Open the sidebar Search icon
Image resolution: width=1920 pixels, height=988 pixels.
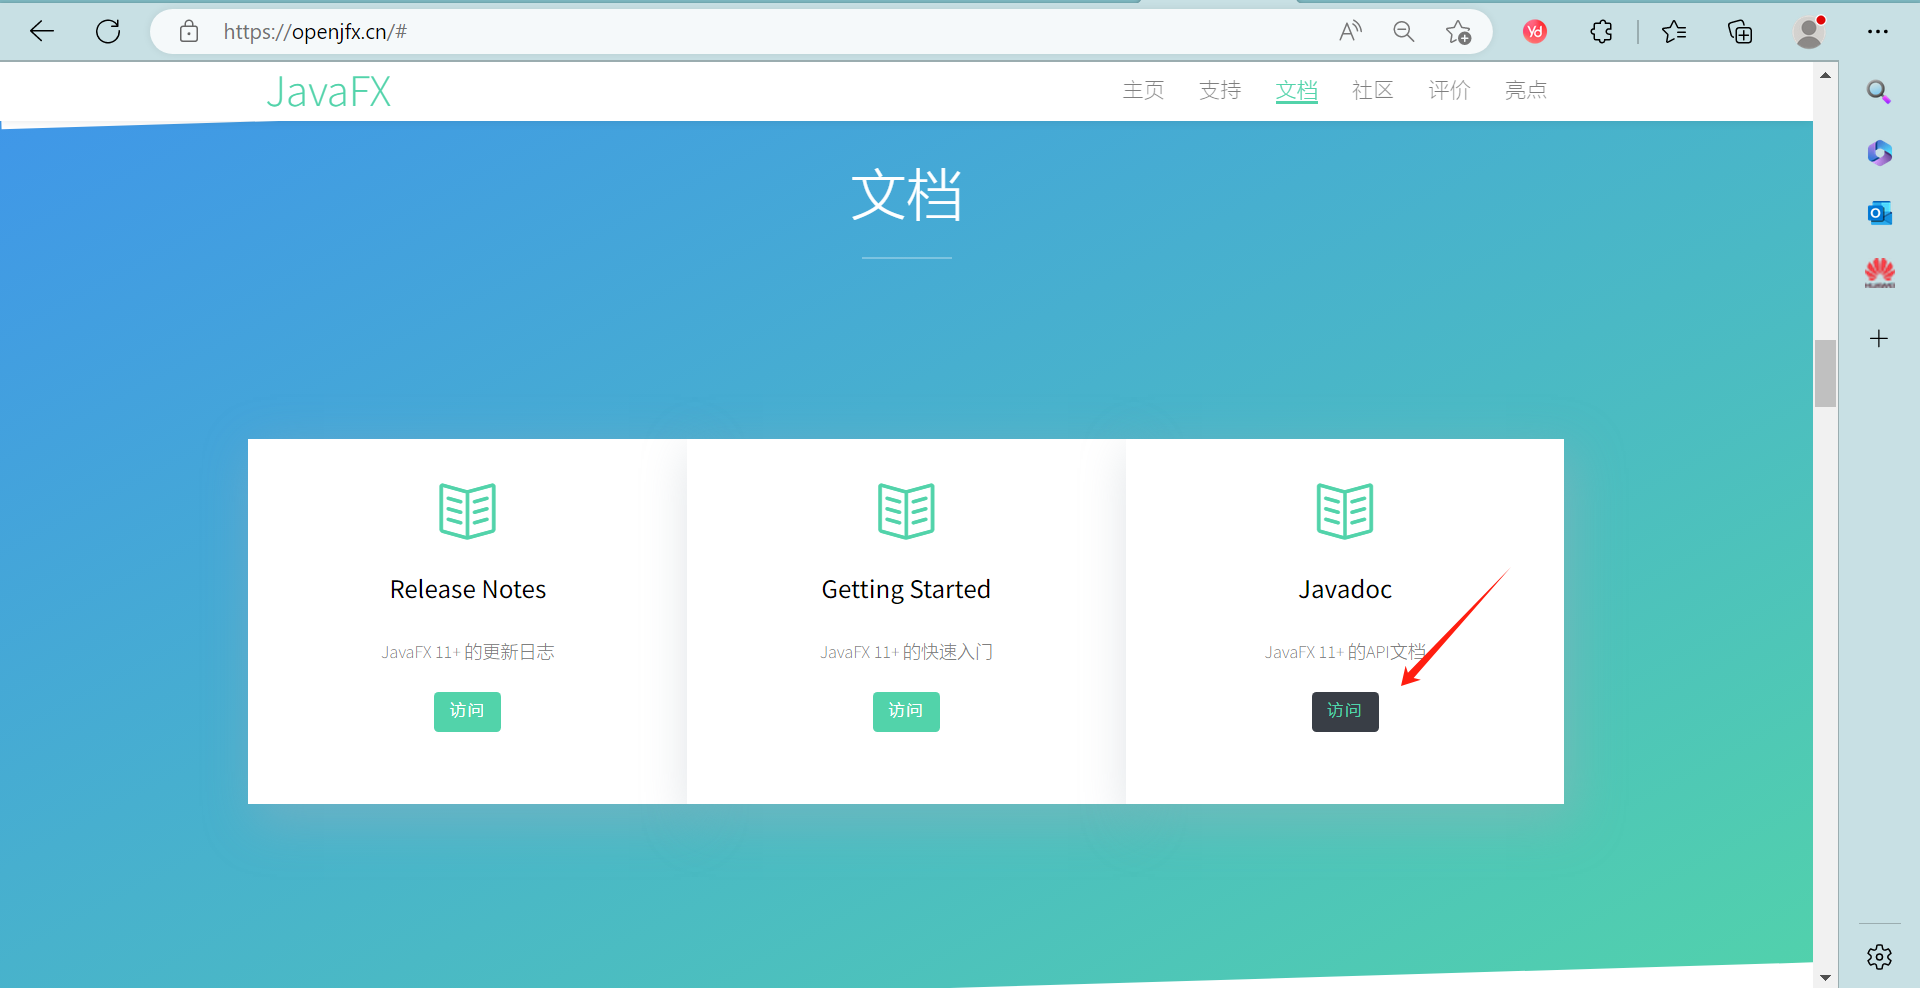tap(1879, 92)
